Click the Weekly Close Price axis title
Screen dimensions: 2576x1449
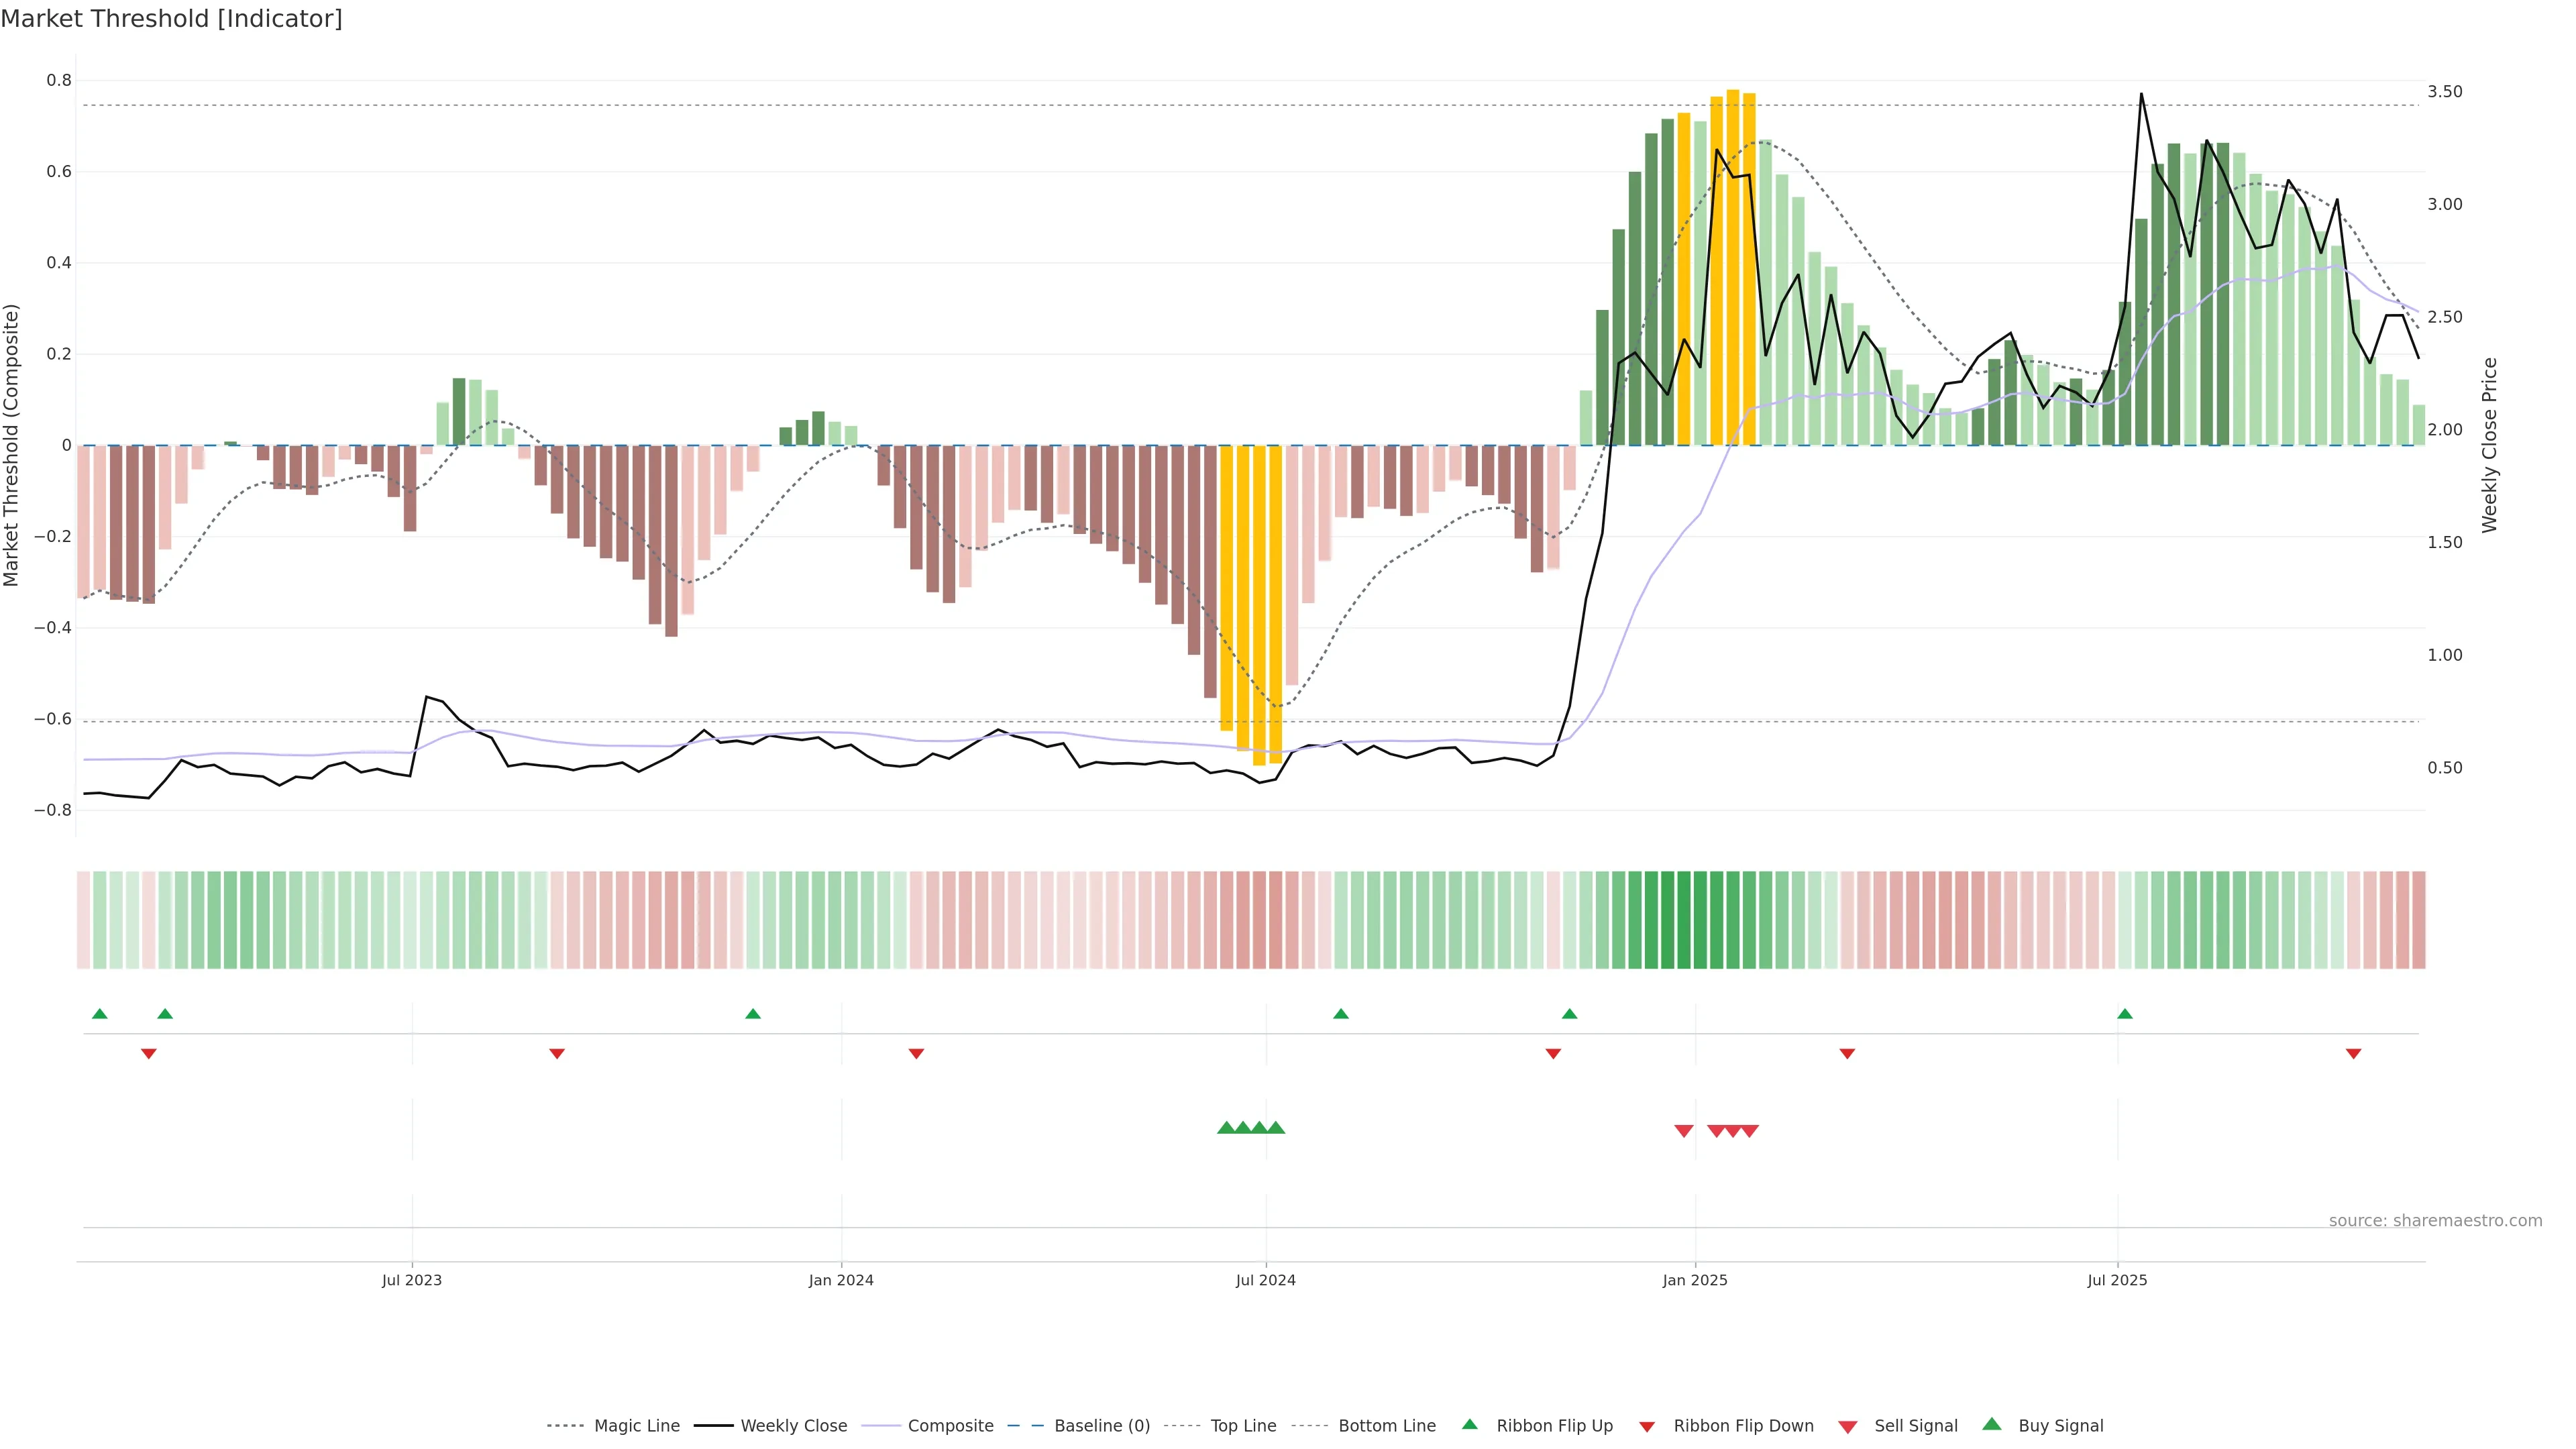click(x=2489, y=445)
